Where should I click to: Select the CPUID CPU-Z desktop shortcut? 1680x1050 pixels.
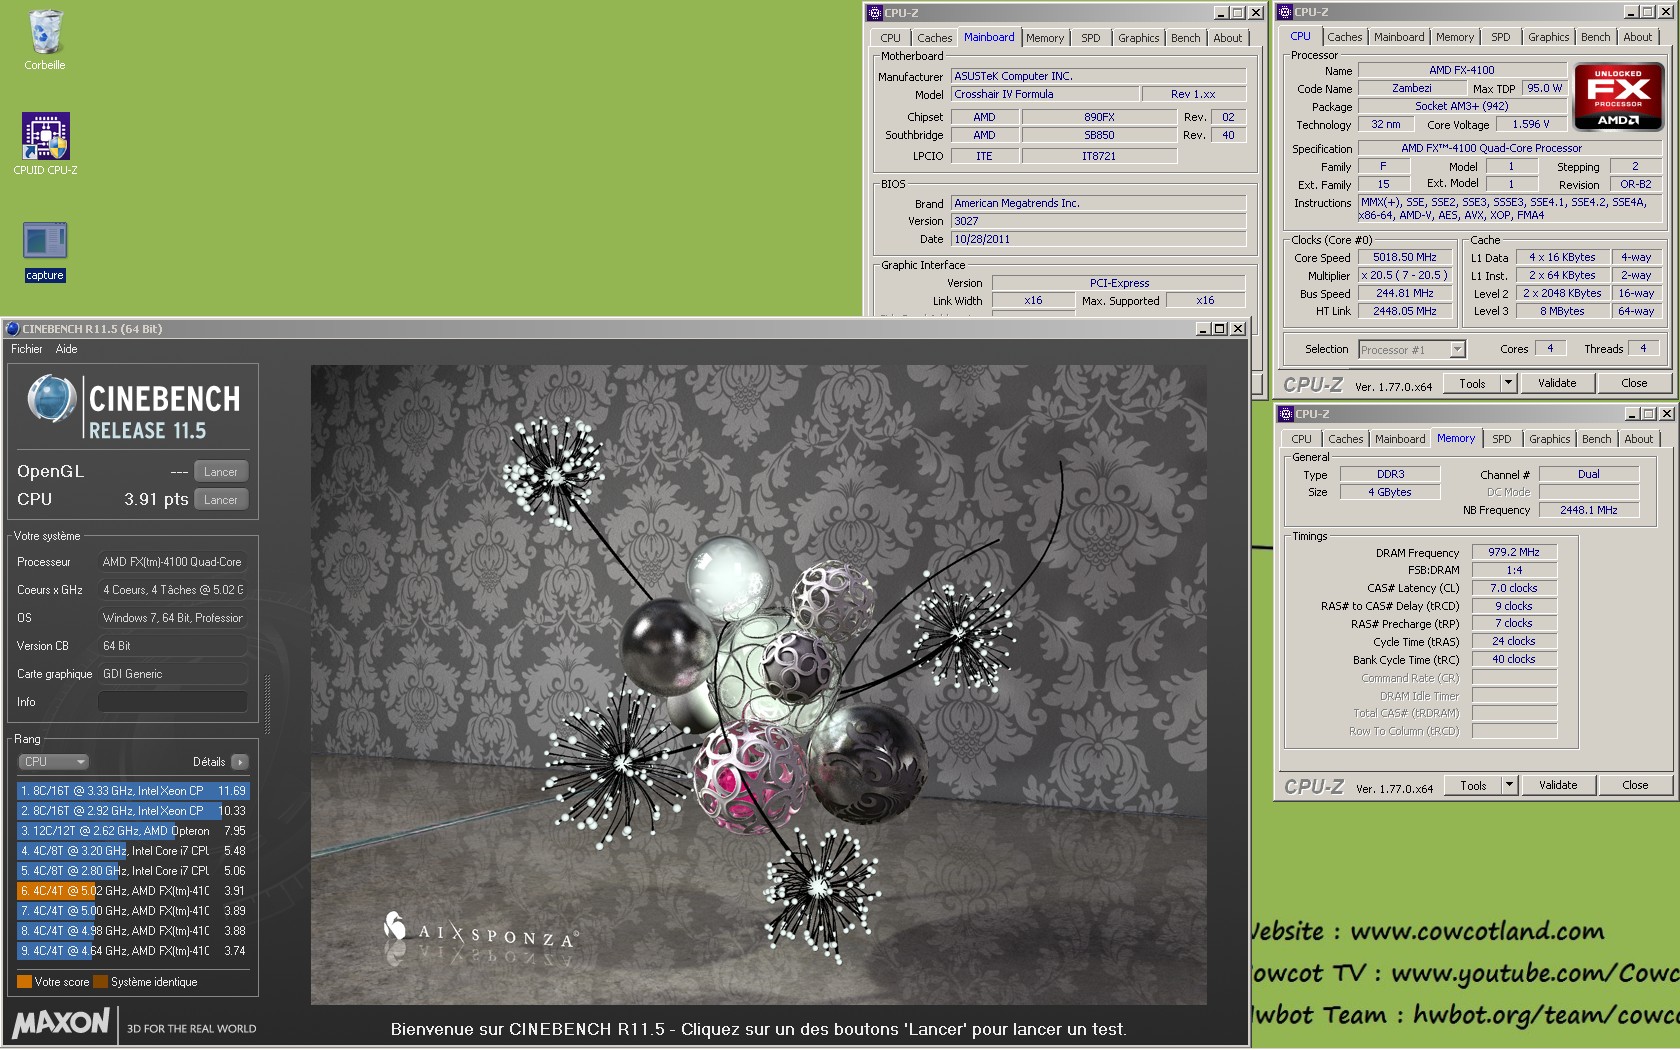coord(45,136)
